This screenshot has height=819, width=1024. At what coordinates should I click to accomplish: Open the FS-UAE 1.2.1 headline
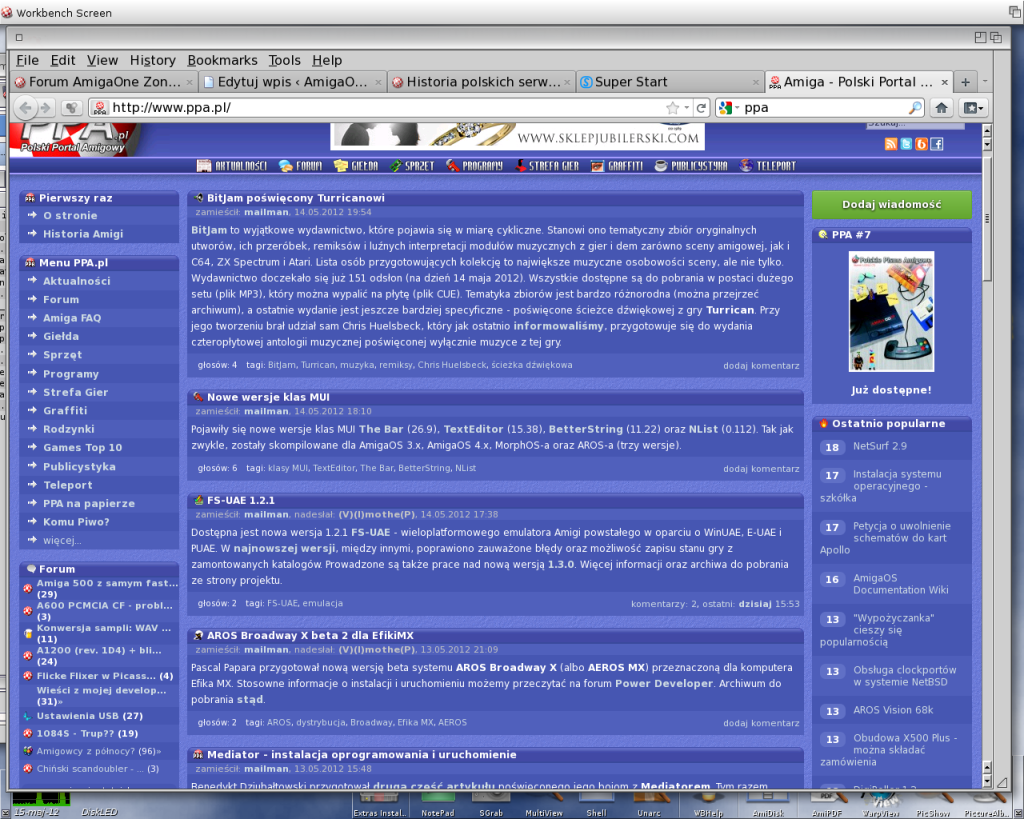pos(240,500)
